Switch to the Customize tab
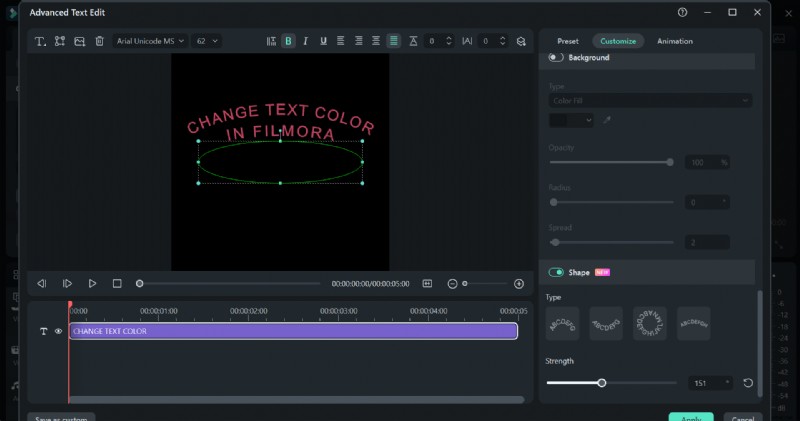The width and height of the screenshot is (800, 421). (x=618, y=41)
